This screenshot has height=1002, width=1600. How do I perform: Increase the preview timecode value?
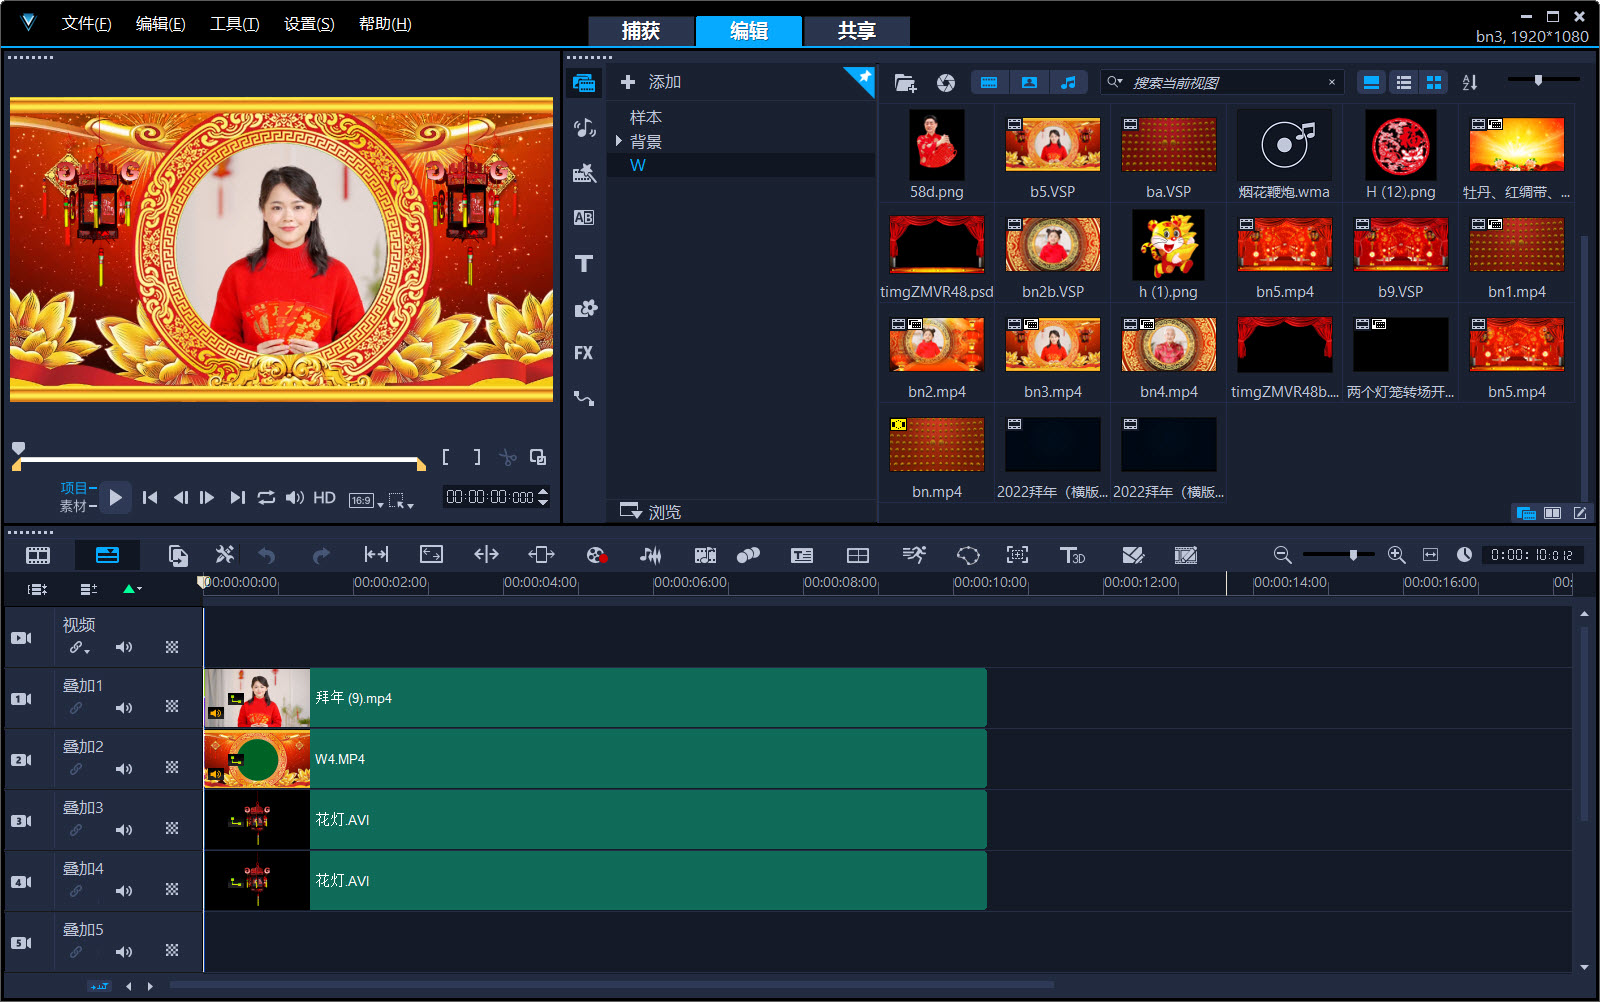tap(543, 491)
